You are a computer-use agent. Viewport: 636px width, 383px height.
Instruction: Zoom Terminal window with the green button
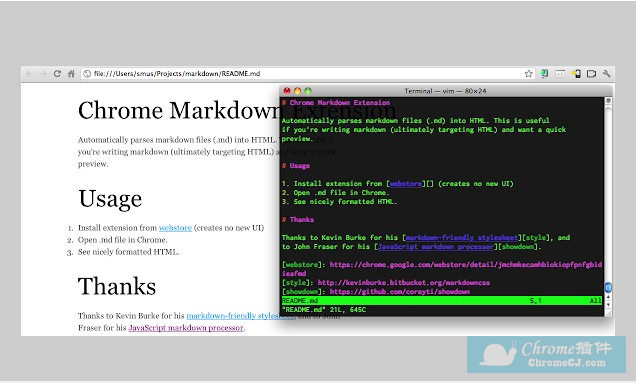(x=308, y=91)
